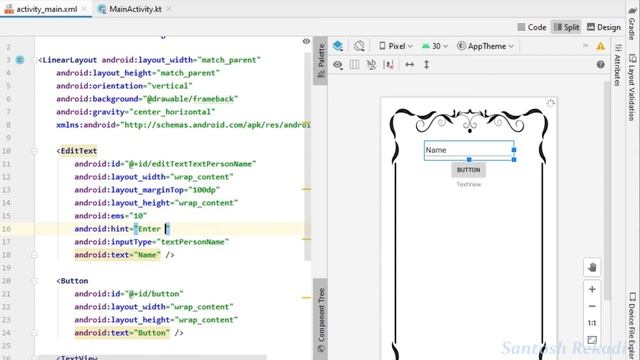Screen dimensions: 640x360
Task: Click the warning stripe marker beside line 13
Action: click(306, 189)
